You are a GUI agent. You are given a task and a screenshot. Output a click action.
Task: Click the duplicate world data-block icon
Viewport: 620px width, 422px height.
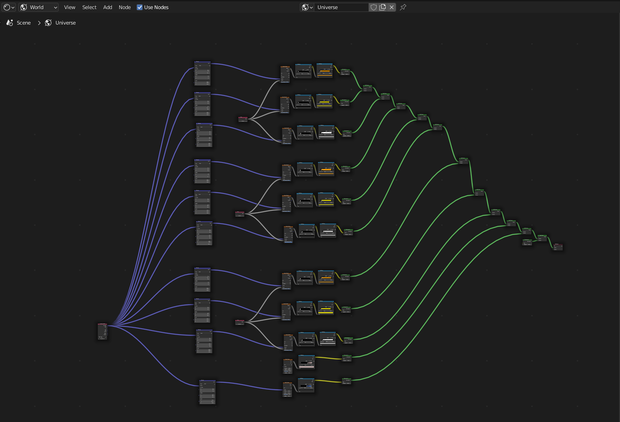382,7
